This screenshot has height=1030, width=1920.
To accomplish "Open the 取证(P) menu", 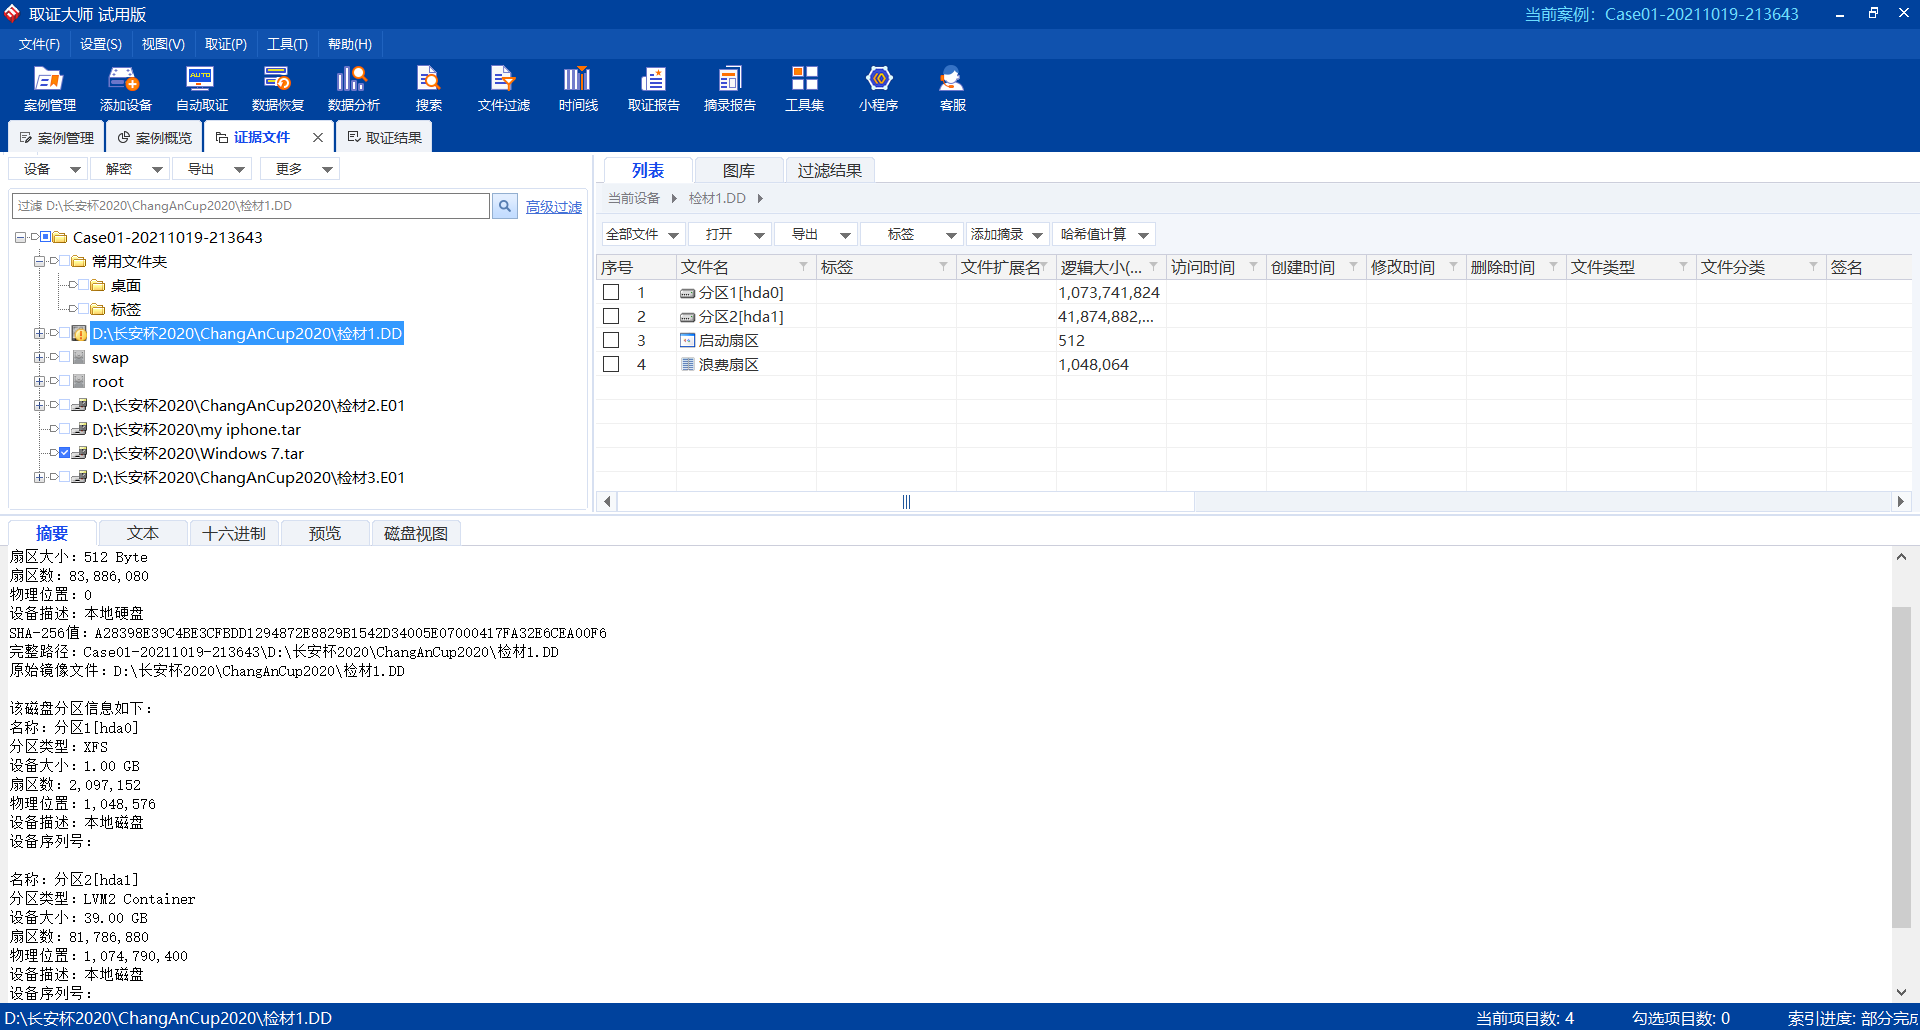I will (x=226, y=44).
